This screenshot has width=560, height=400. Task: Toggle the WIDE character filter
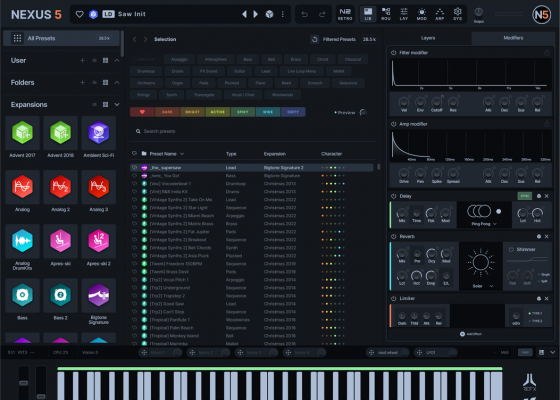(268, 112)
